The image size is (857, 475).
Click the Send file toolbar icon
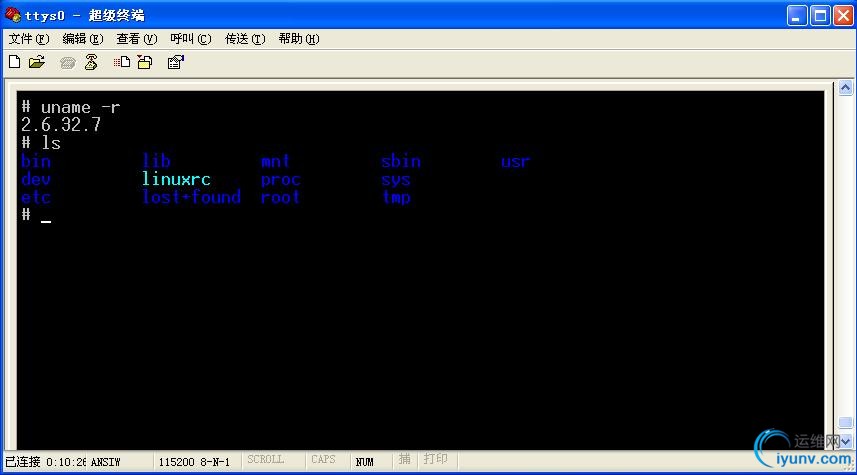pos(122,62)
